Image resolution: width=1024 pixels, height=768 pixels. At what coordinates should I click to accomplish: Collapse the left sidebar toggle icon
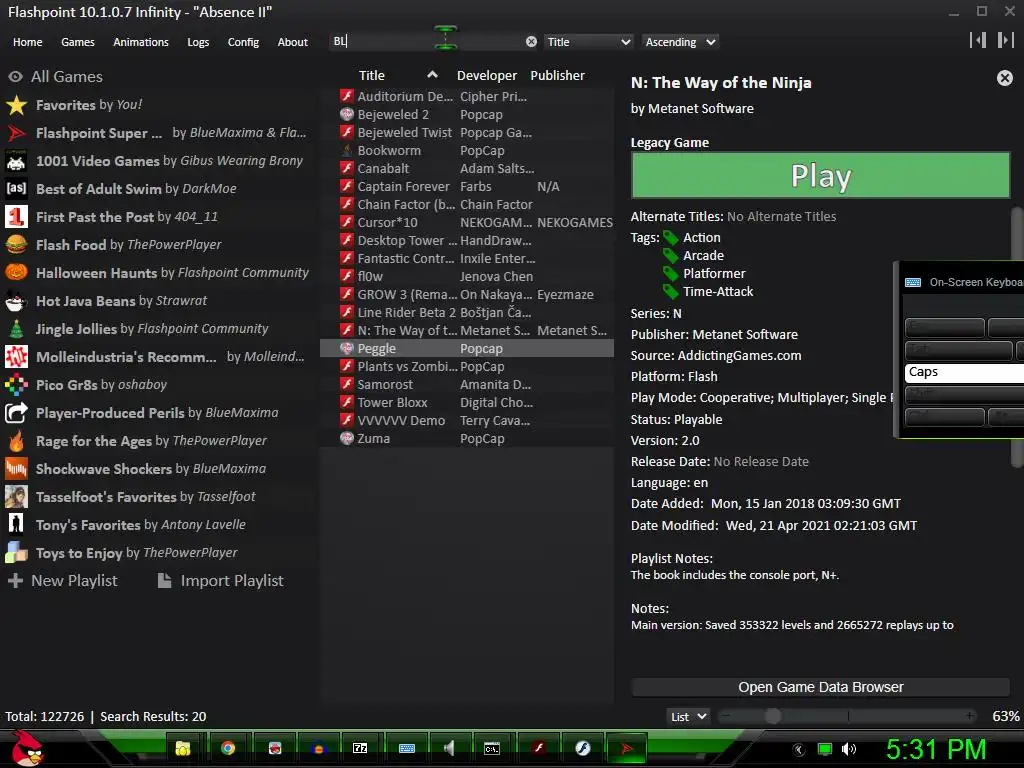point(978,40)
